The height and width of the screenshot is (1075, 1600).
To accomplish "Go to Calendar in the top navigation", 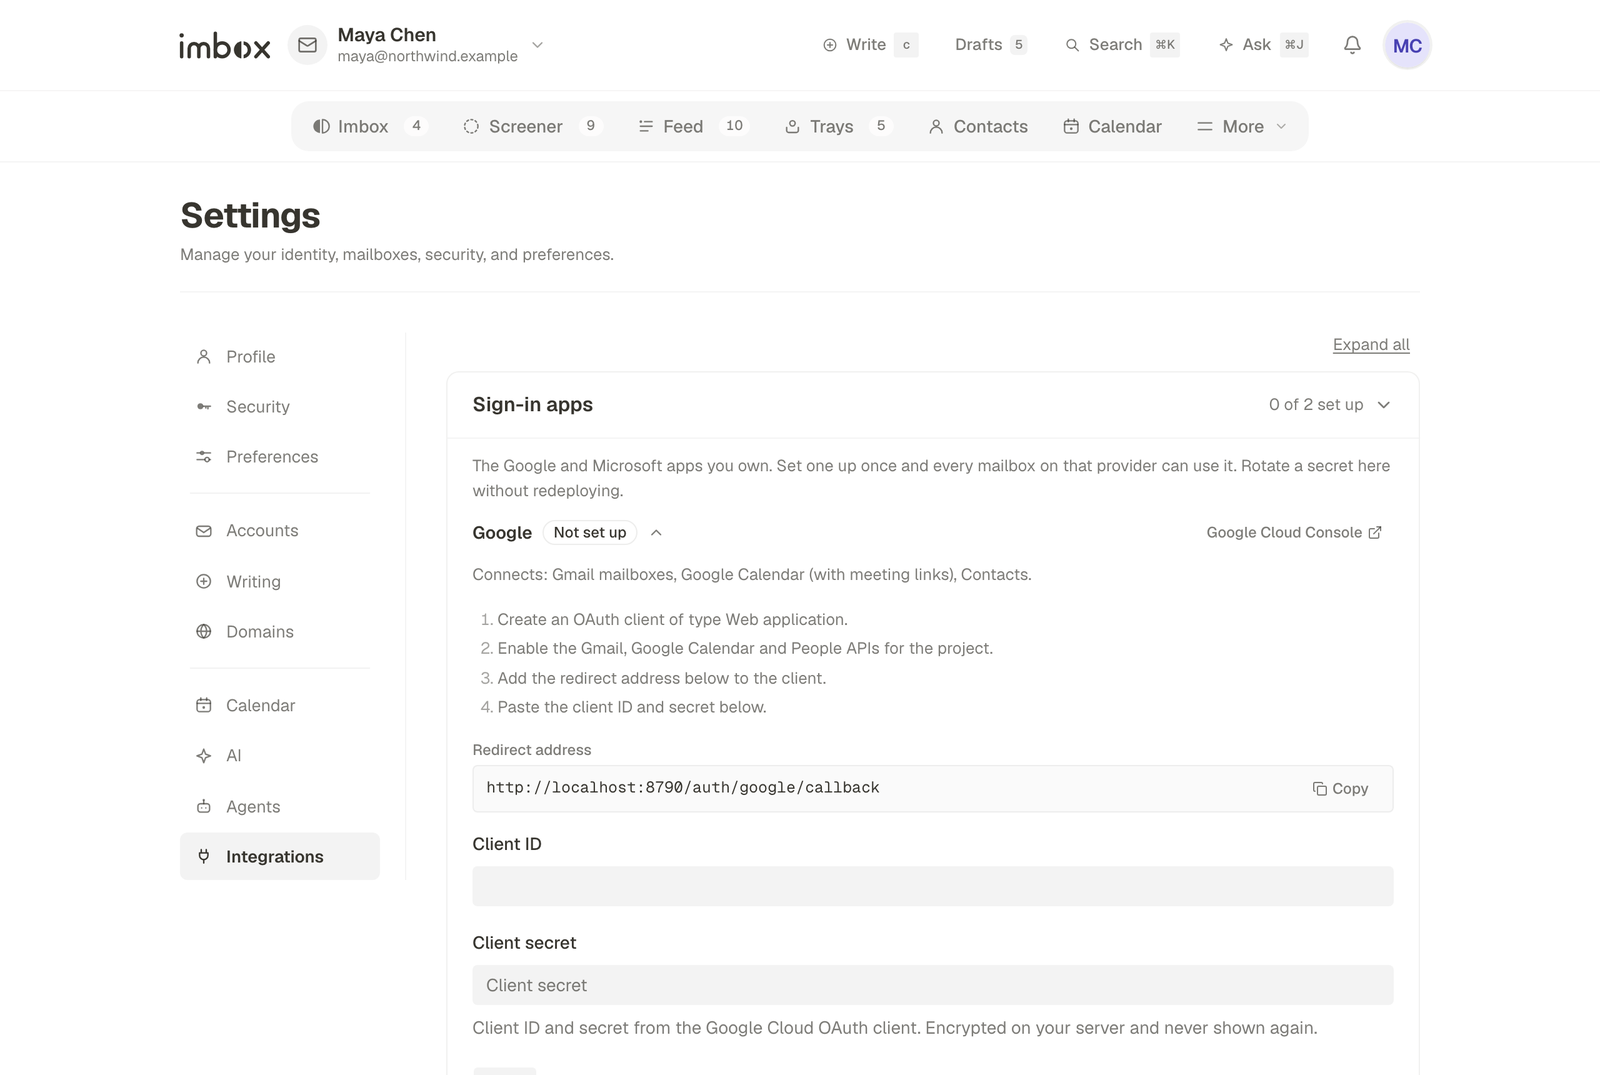I will tap(1112, 126).
